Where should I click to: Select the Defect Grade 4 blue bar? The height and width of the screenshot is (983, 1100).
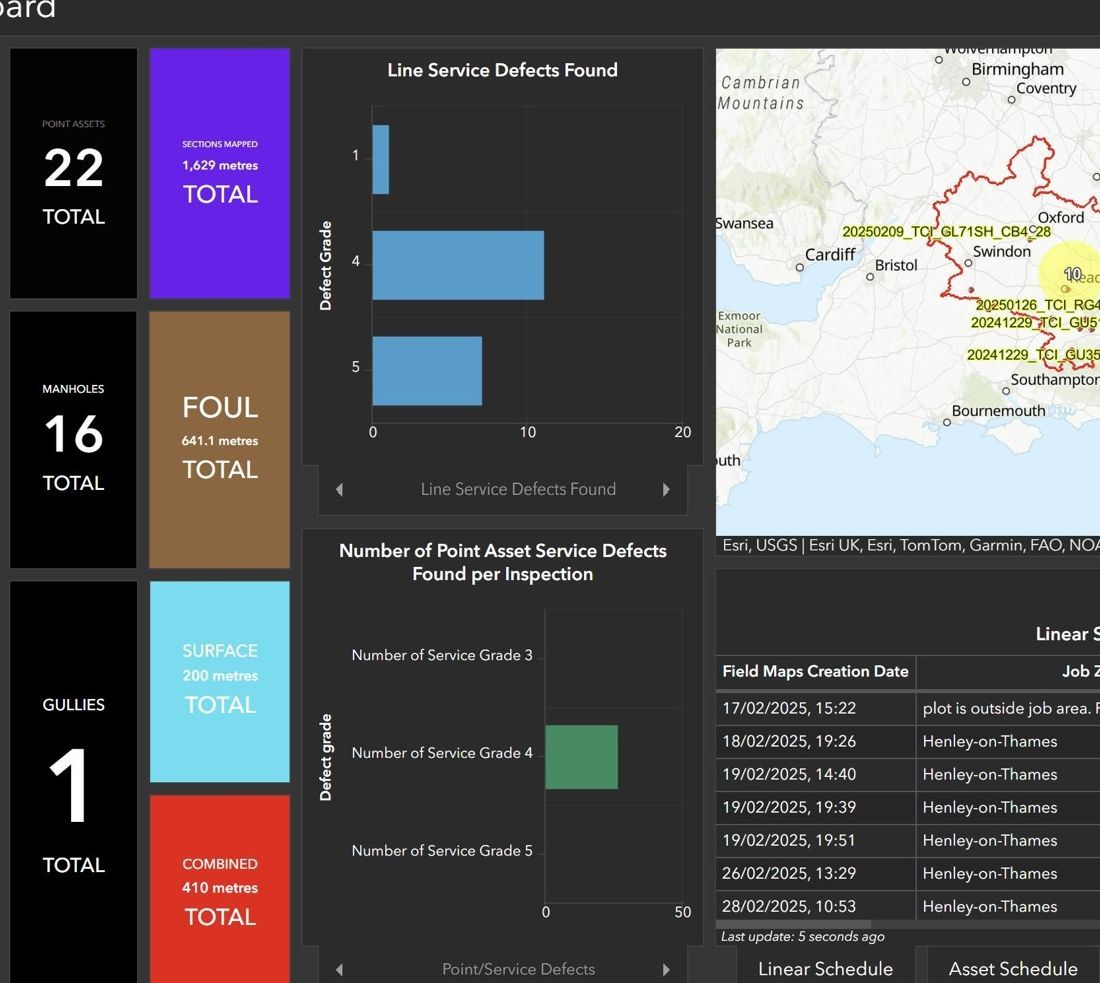click(458, 265)
